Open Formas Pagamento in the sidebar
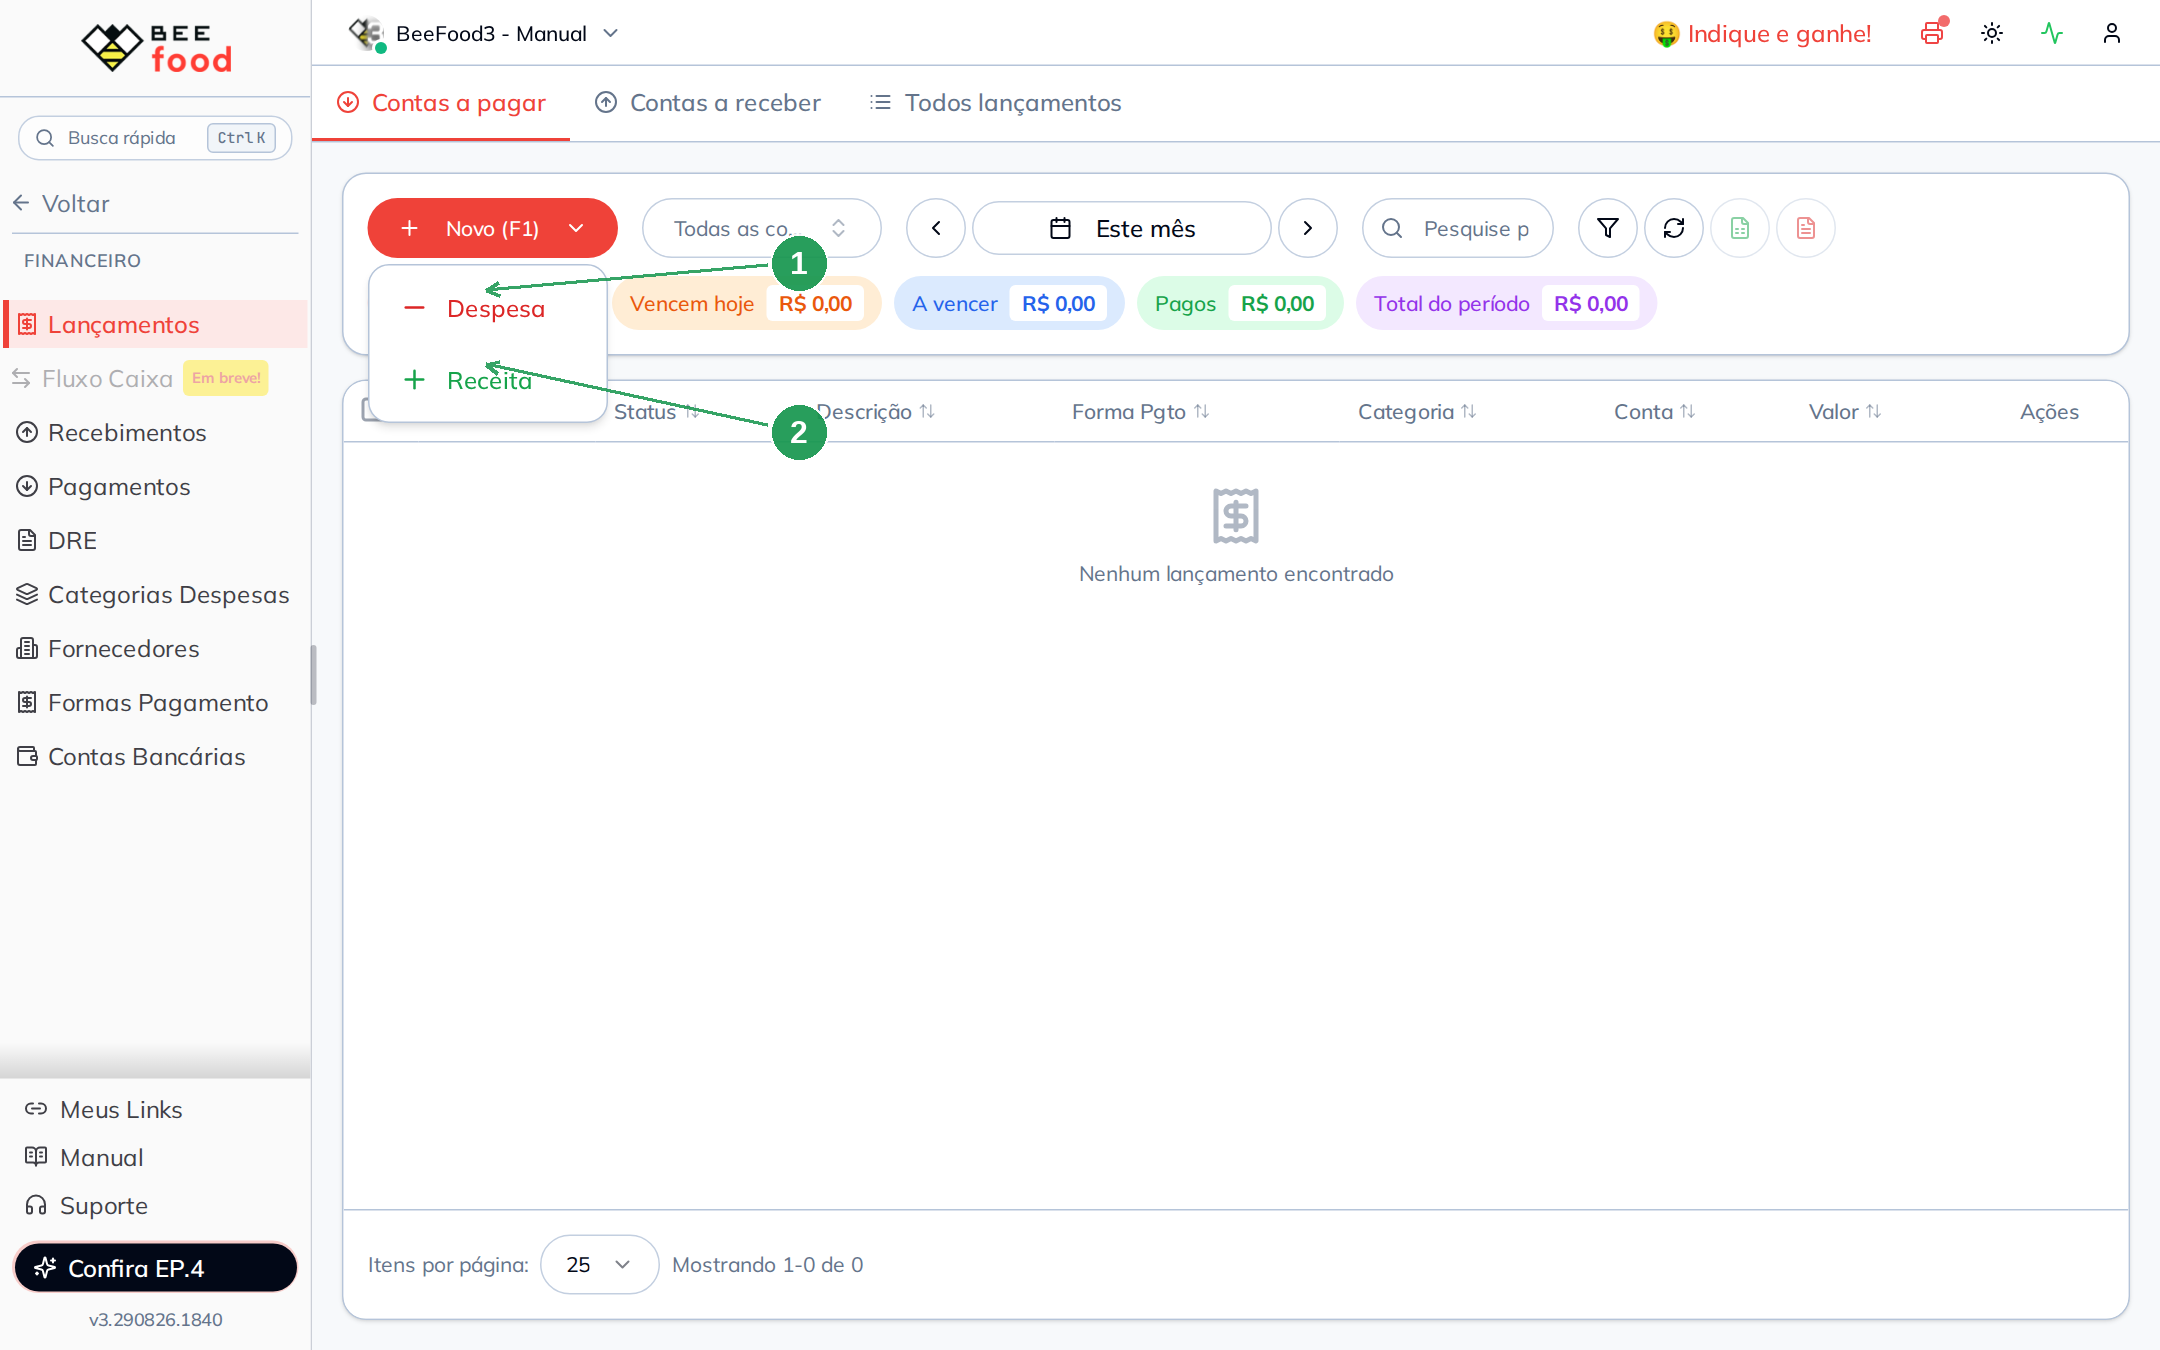This screenshot has height=1350, width=2160. 155,702
